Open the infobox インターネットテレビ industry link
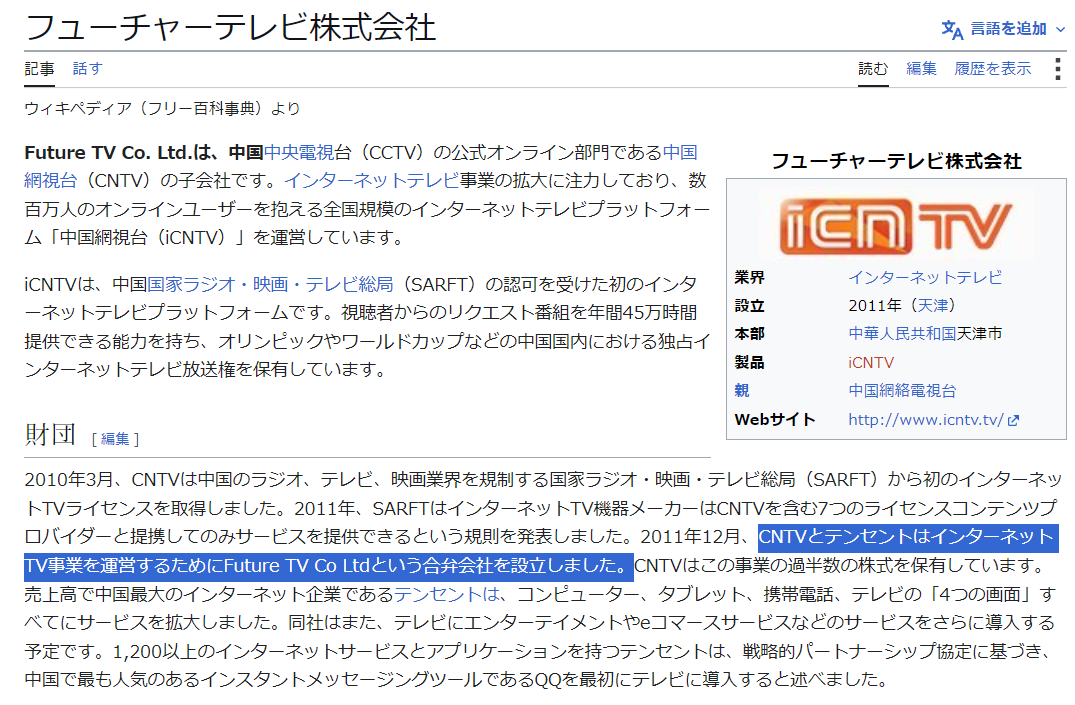1075x705 pixels. click(925, 277)
